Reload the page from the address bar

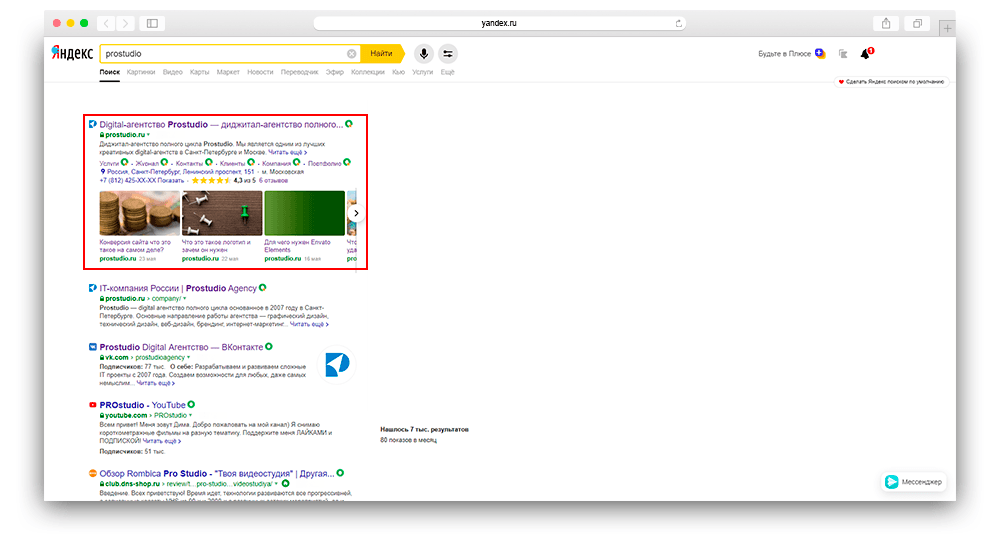pos(679,24)
